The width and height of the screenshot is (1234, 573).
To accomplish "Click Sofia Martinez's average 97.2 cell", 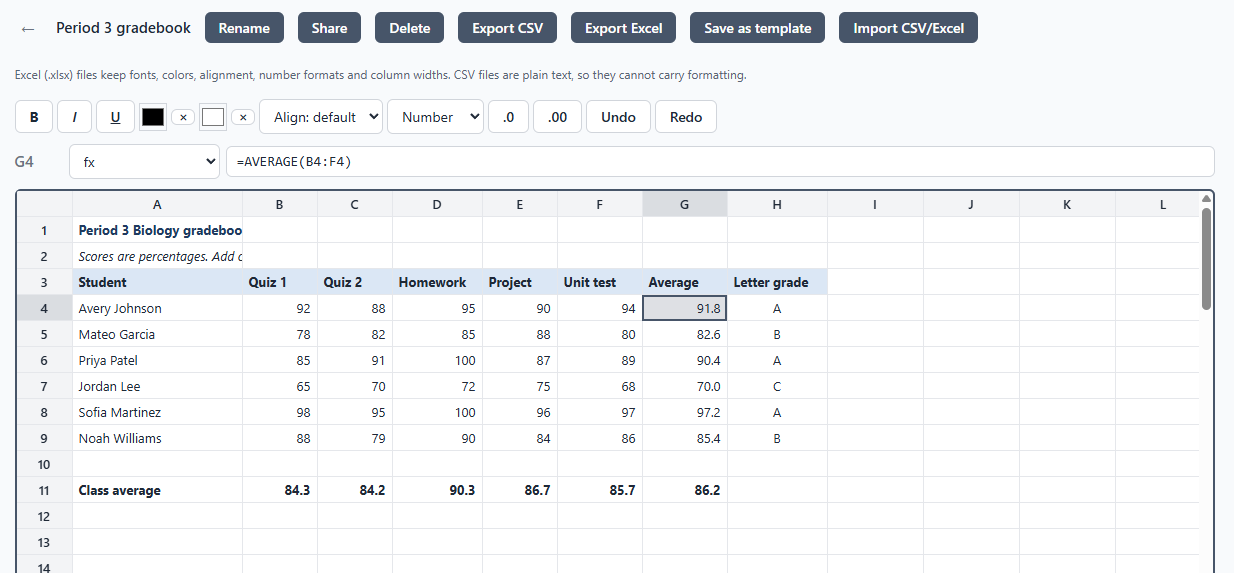I will pos(685,412).
